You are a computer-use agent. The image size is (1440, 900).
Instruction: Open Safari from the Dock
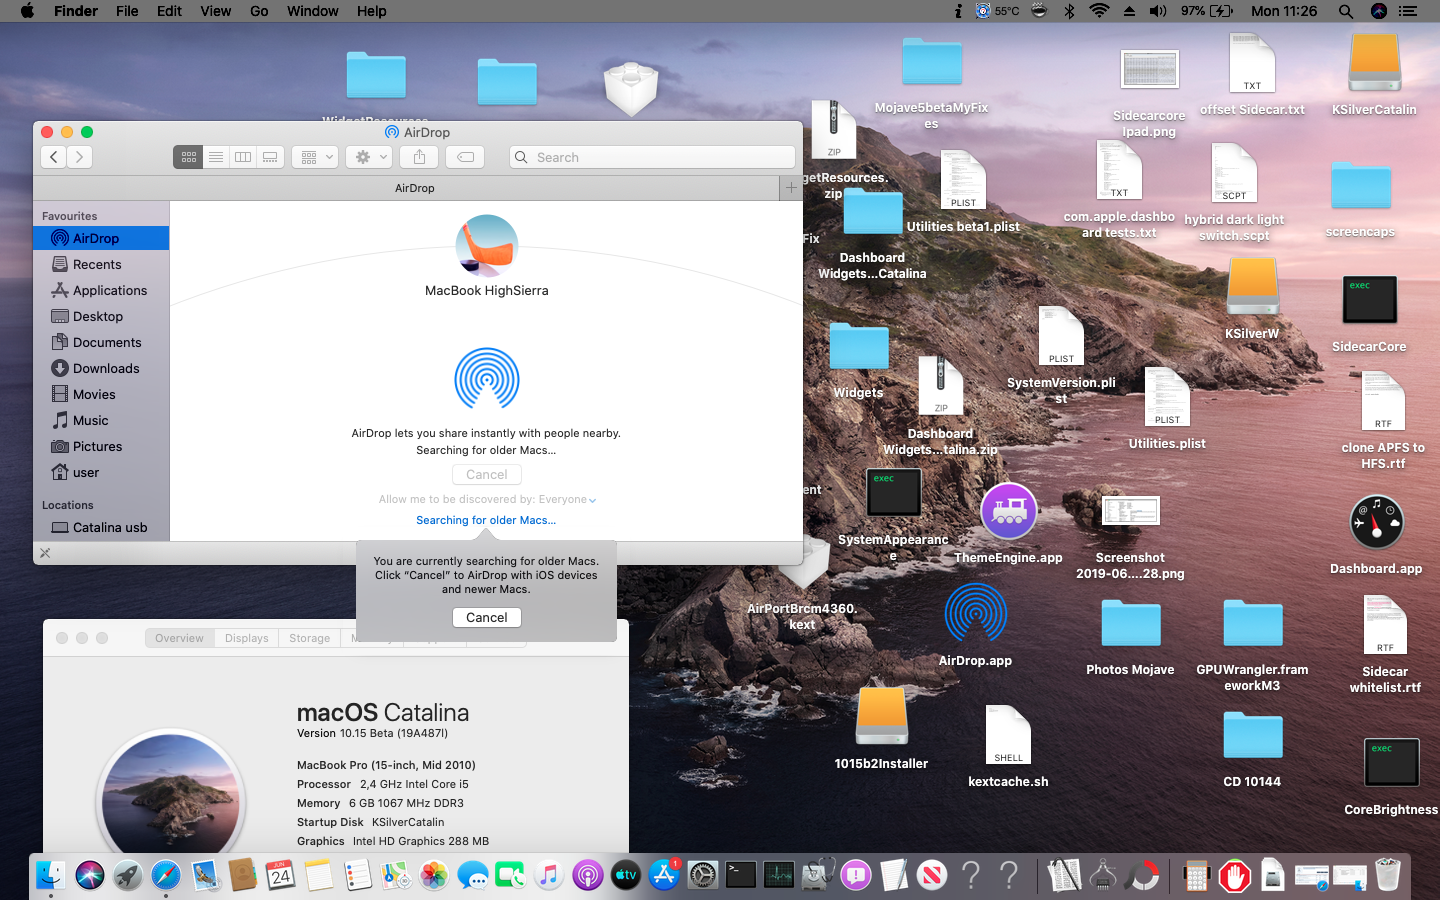point(166,876)
